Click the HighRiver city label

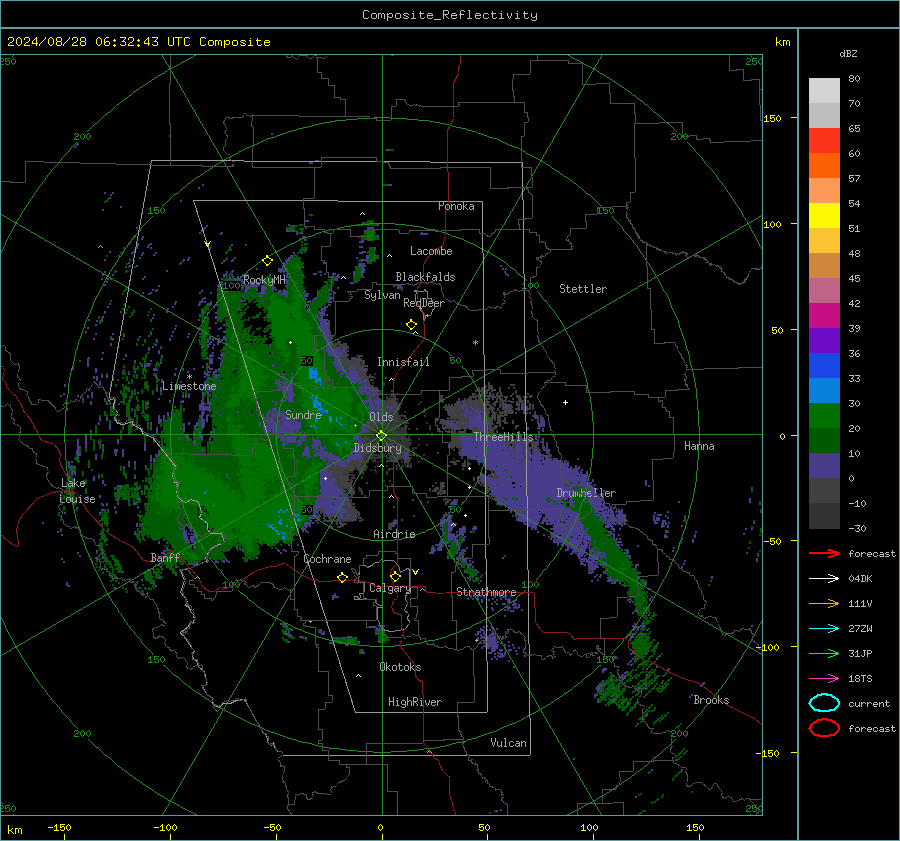pyautogui.click(x=415, y=702)
